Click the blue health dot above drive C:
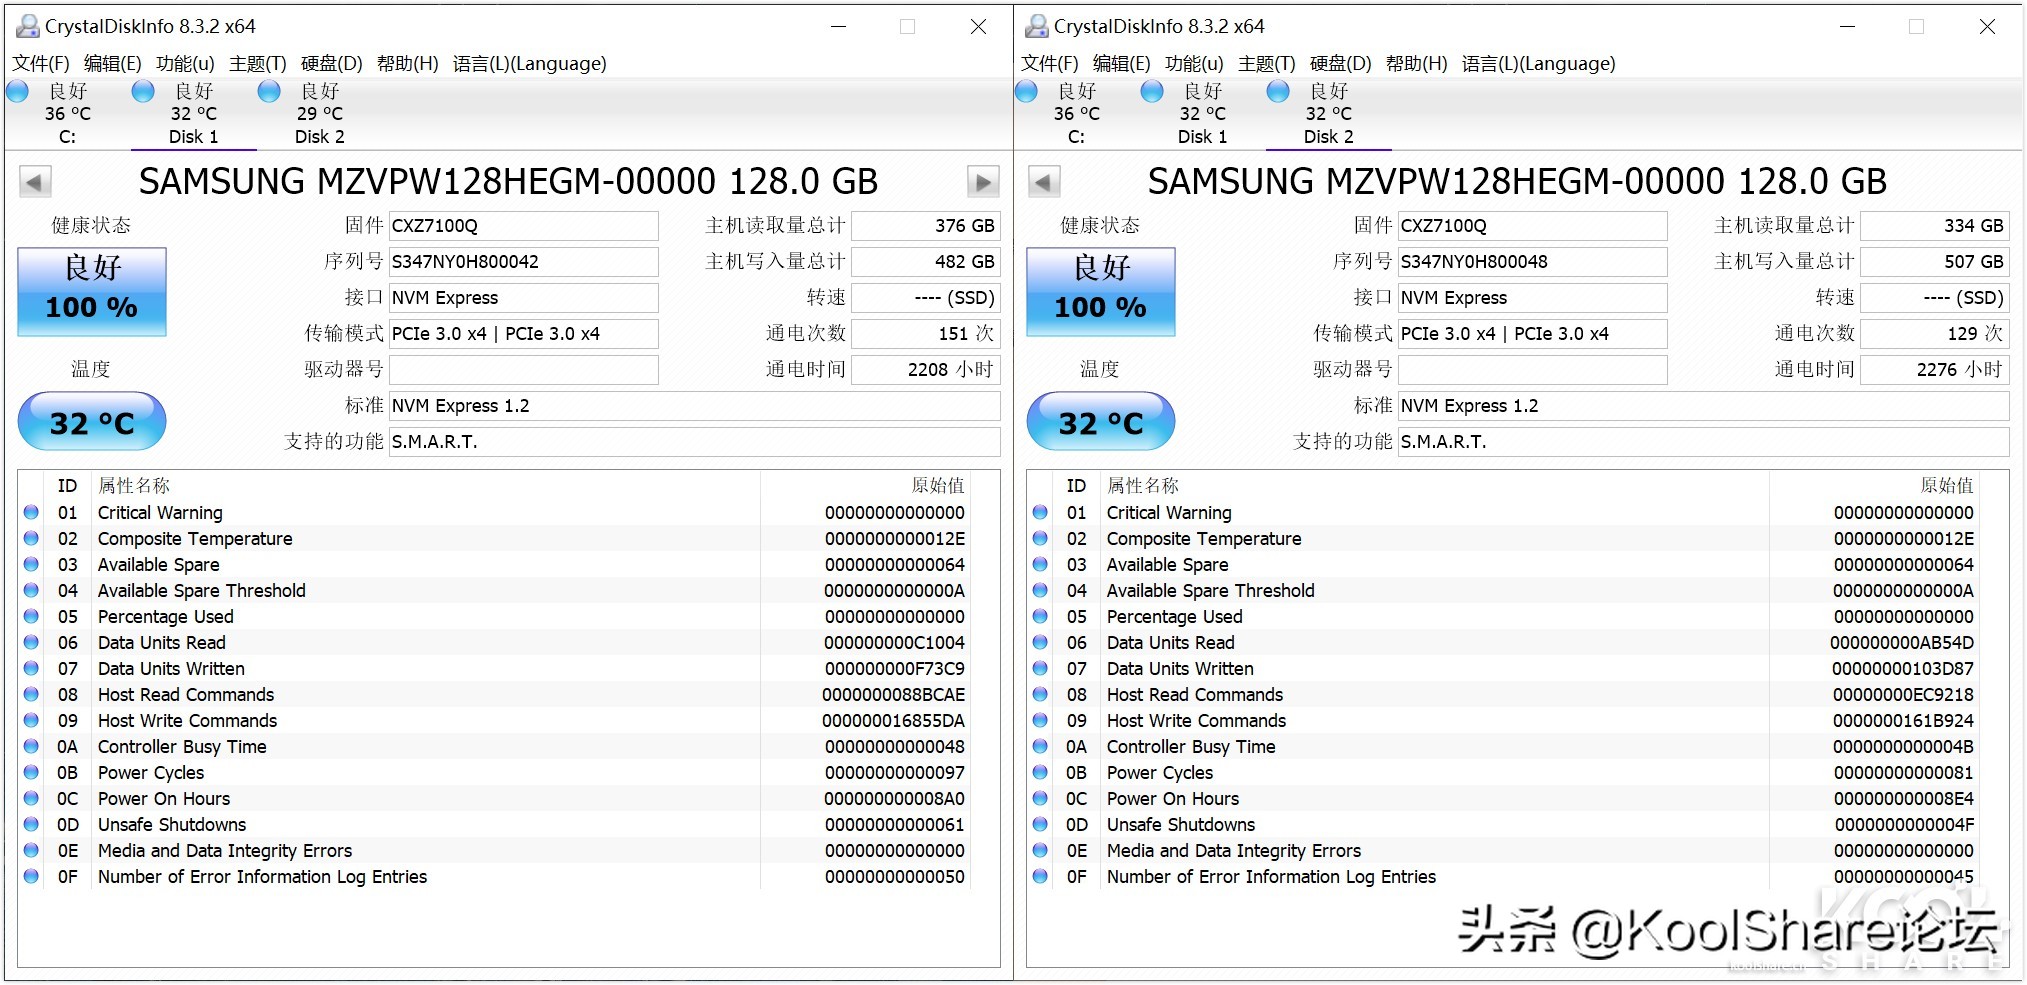Viewport: 2027px width, 985px height. pyautogui.click(x=17, y=91)
